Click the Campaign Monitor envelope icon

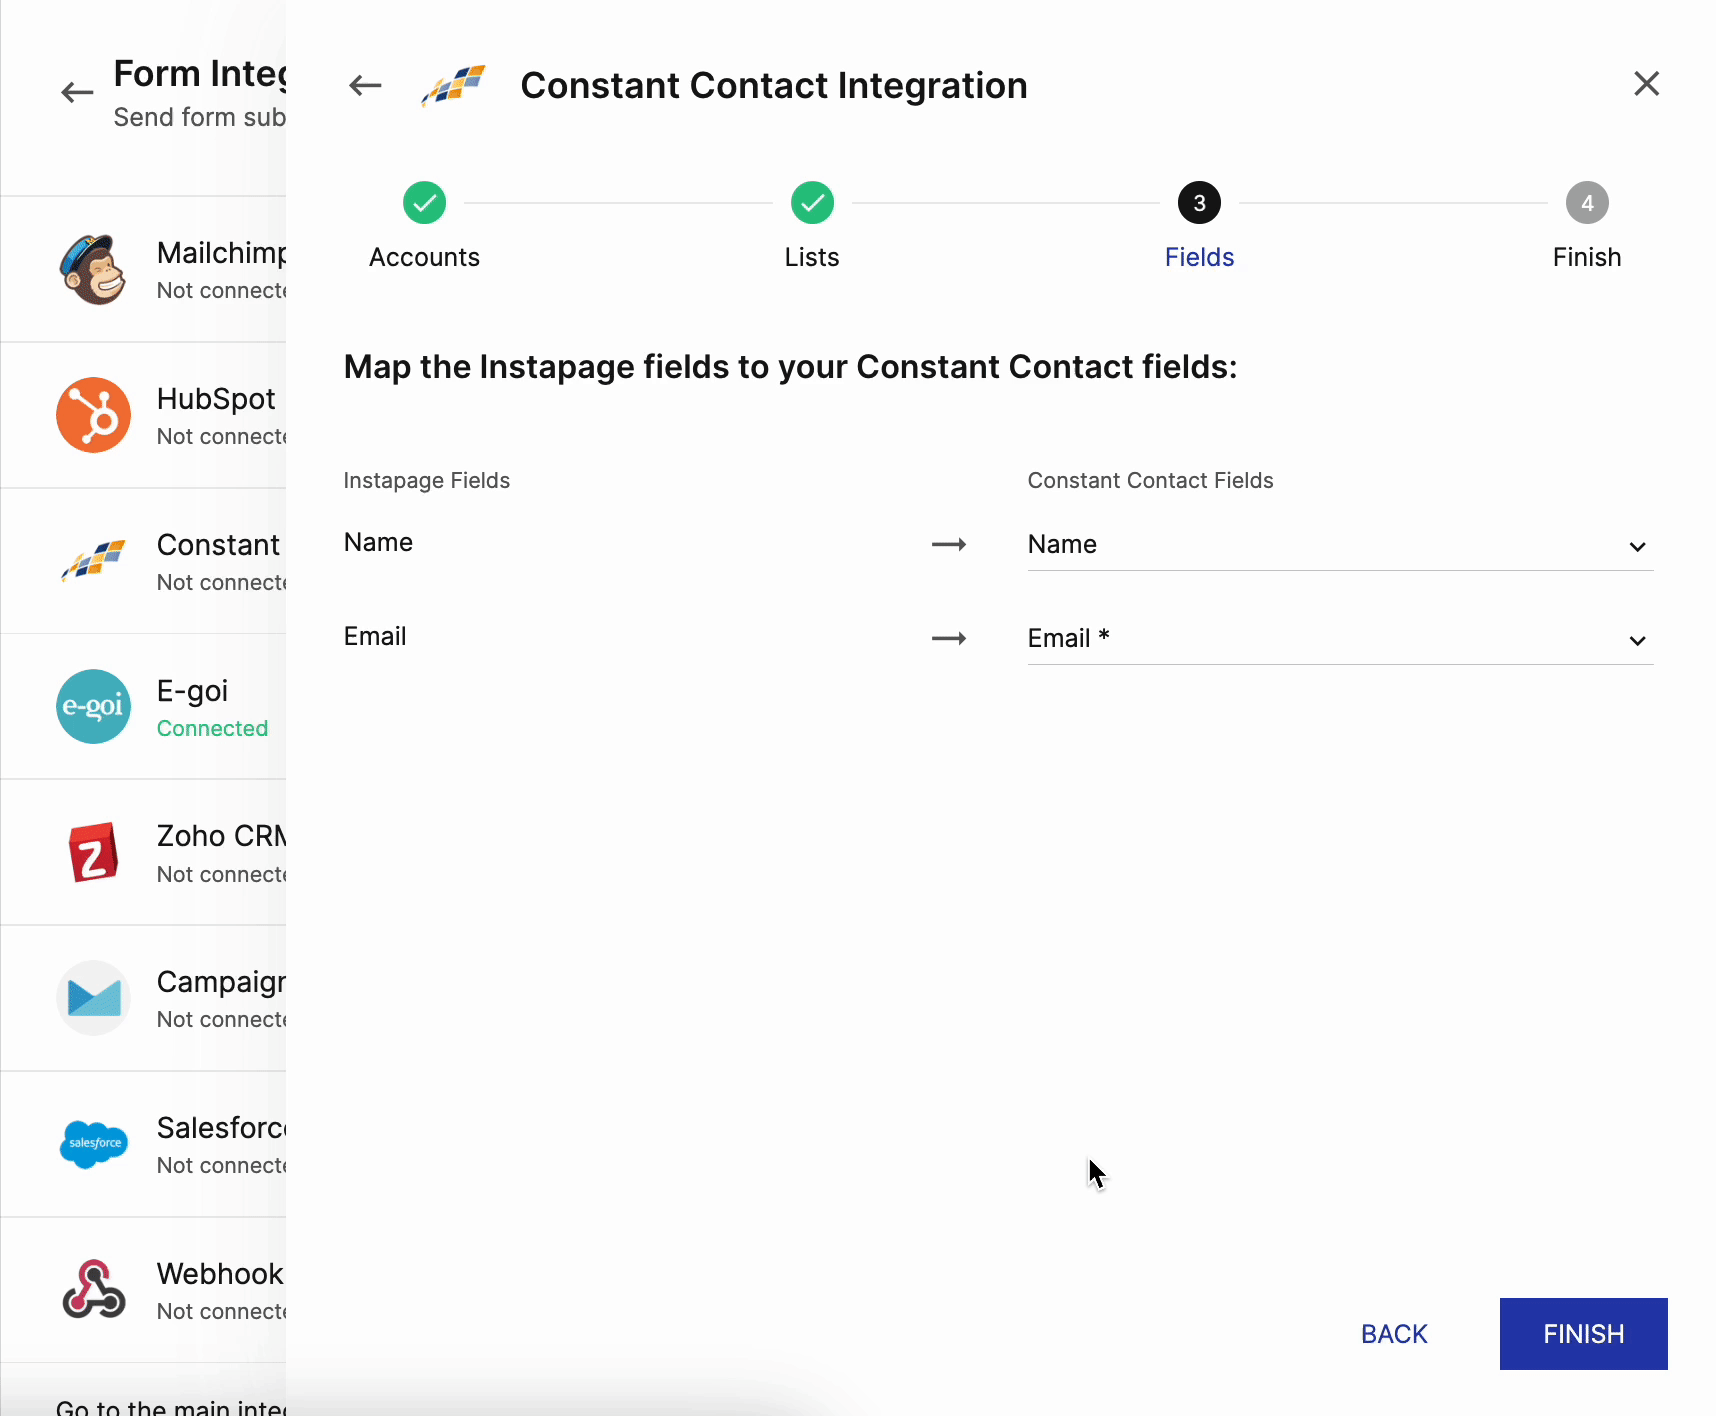[93, 998]
